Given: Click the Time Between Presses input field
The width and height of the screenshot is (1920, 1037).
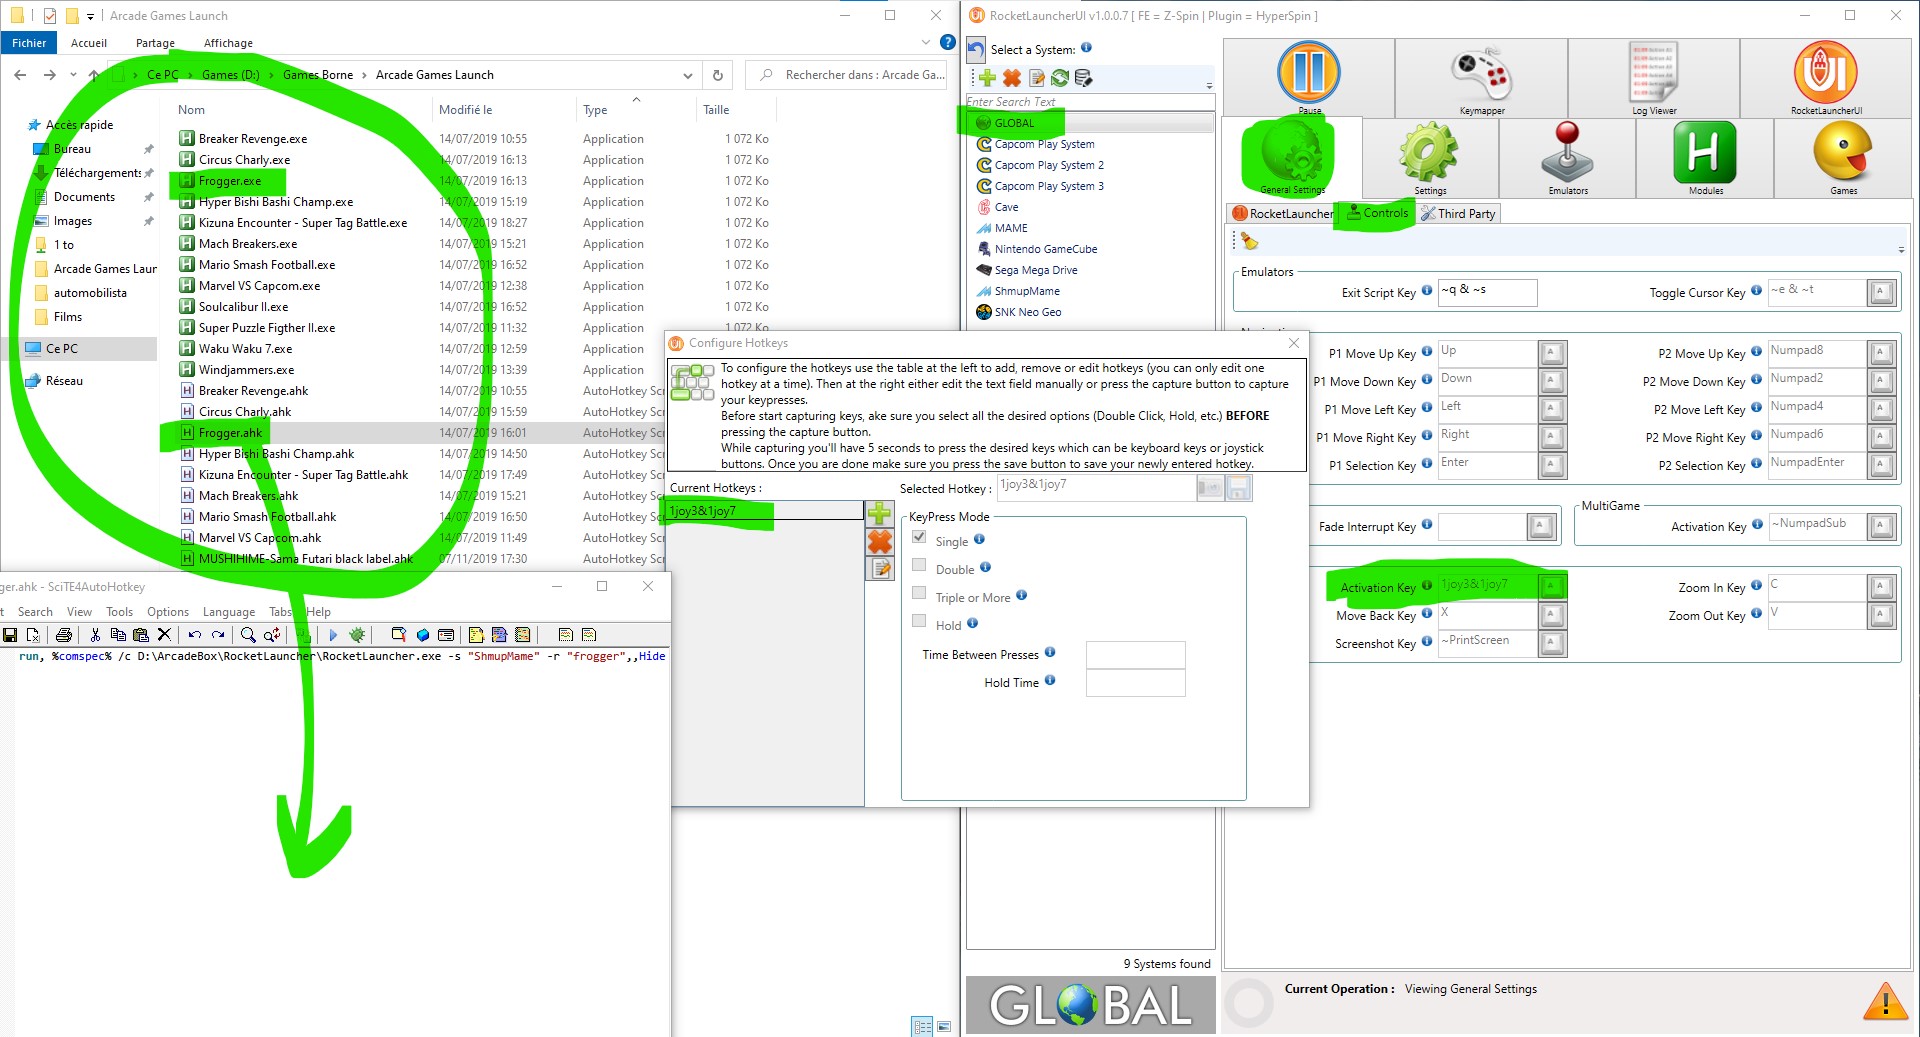Looking at the screenshot, I should 1135,655.
